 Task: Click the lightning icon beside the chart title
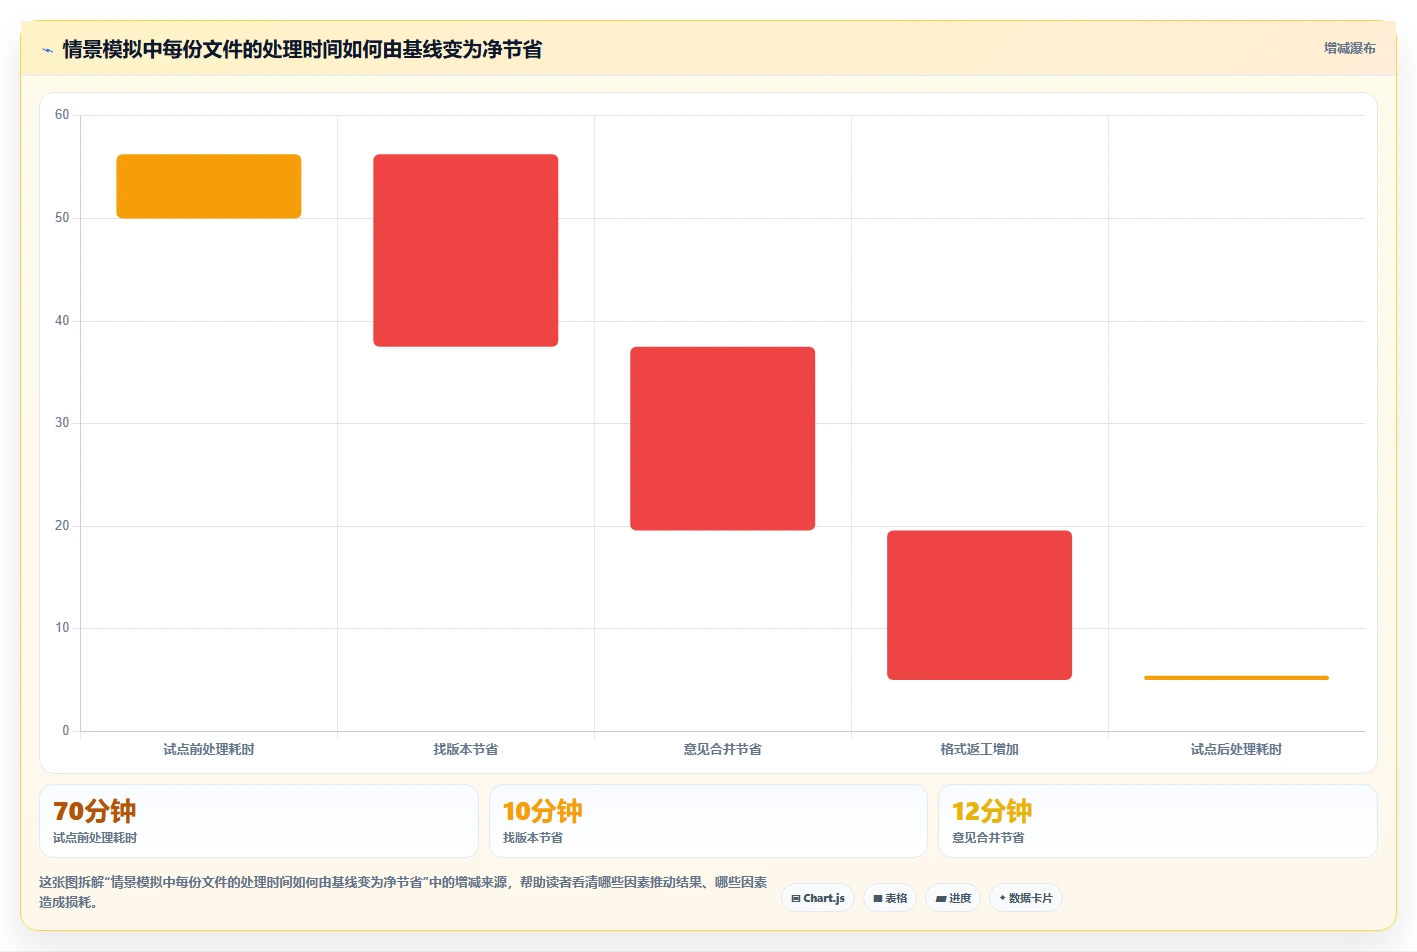point(47,50)
